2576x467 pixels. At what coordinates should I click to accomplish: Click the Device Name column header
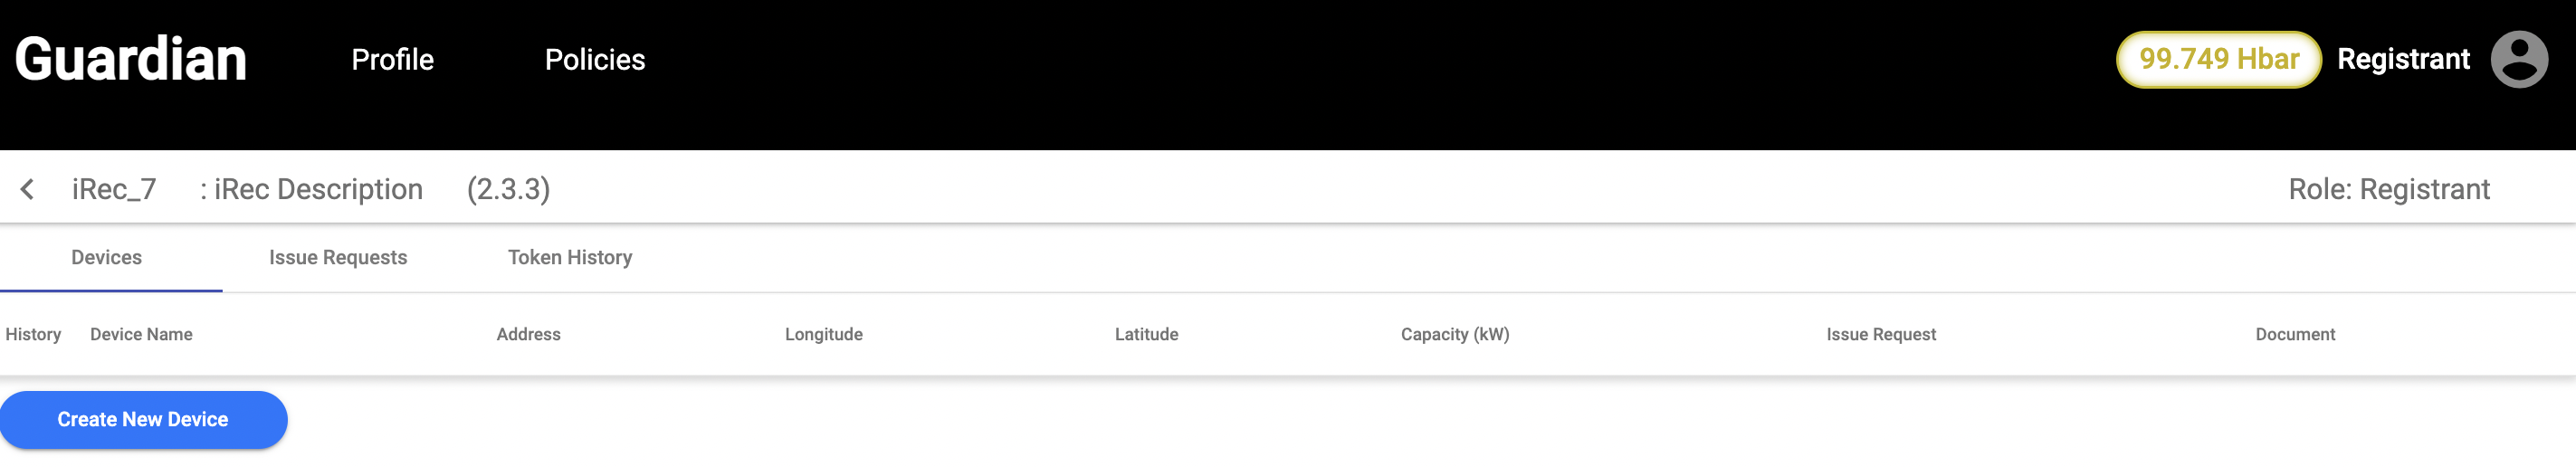pos(141,335)
